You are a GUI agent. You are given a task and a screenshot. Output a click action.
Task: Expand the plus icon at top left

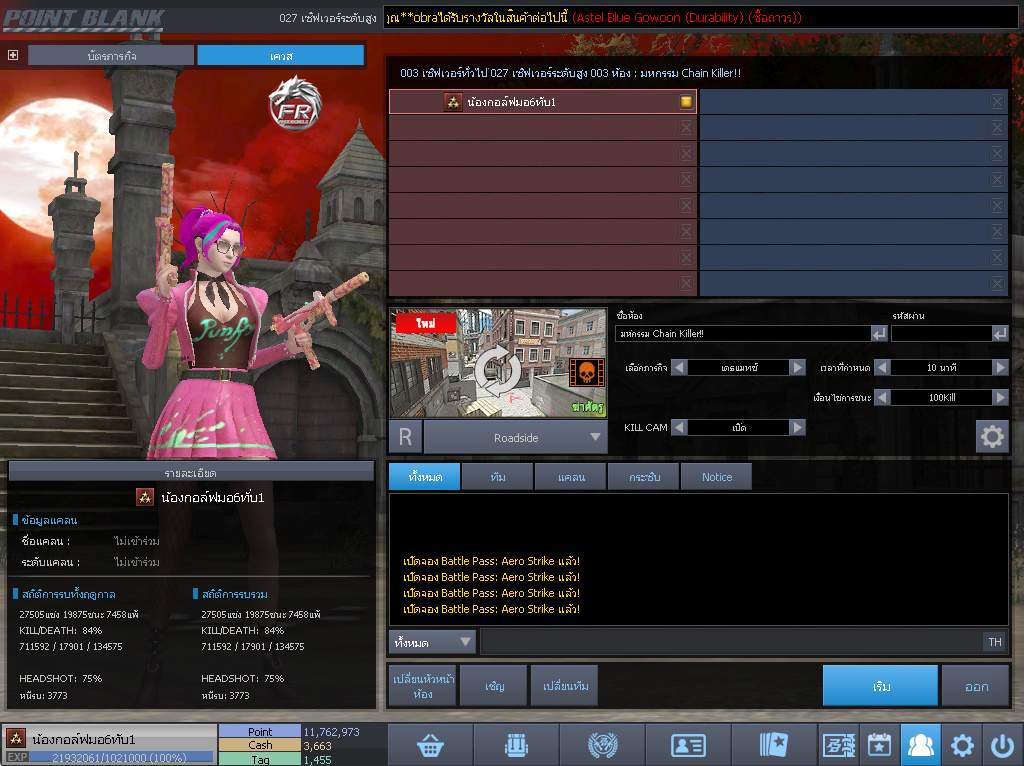click(x=13, y=55)
